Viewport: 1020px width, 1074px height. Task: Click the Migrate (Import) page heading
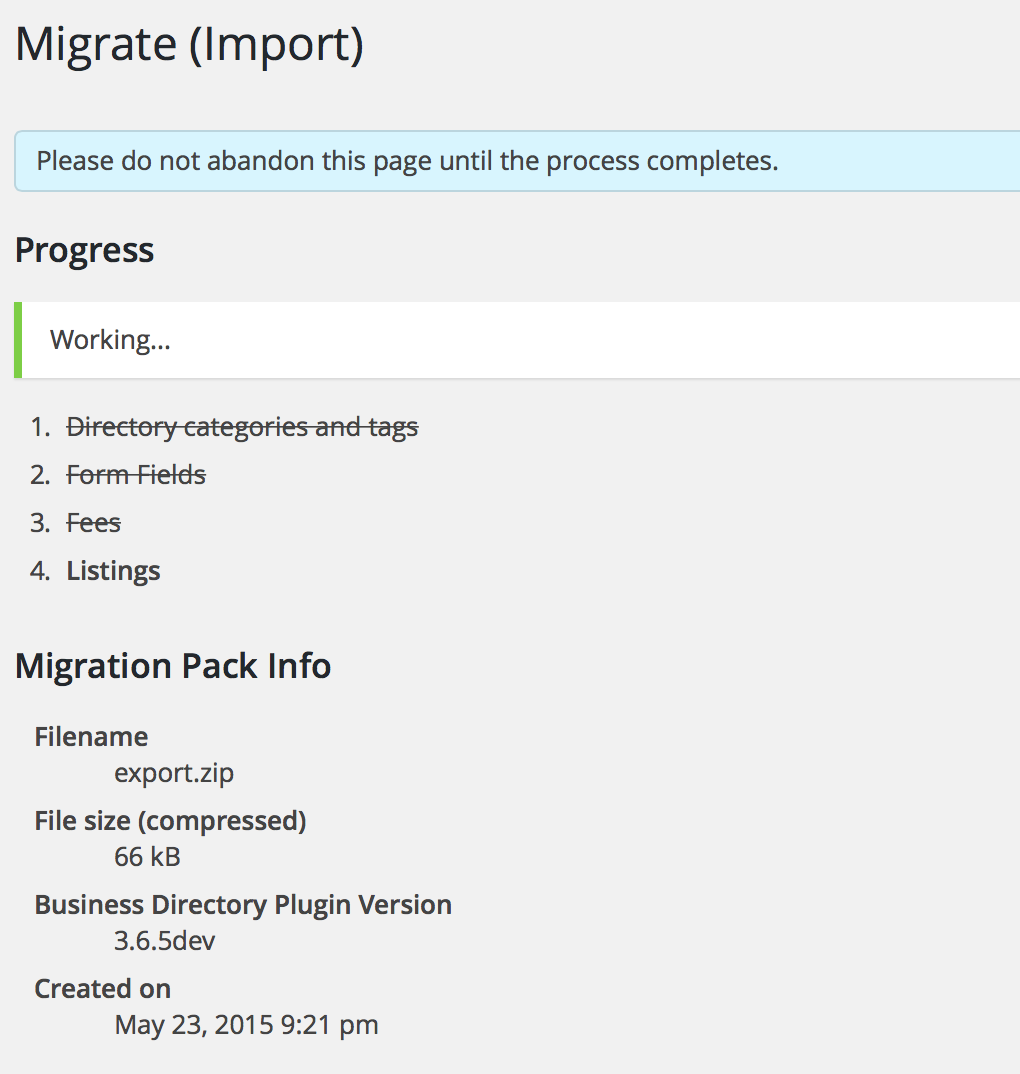[x=189, y=46]
